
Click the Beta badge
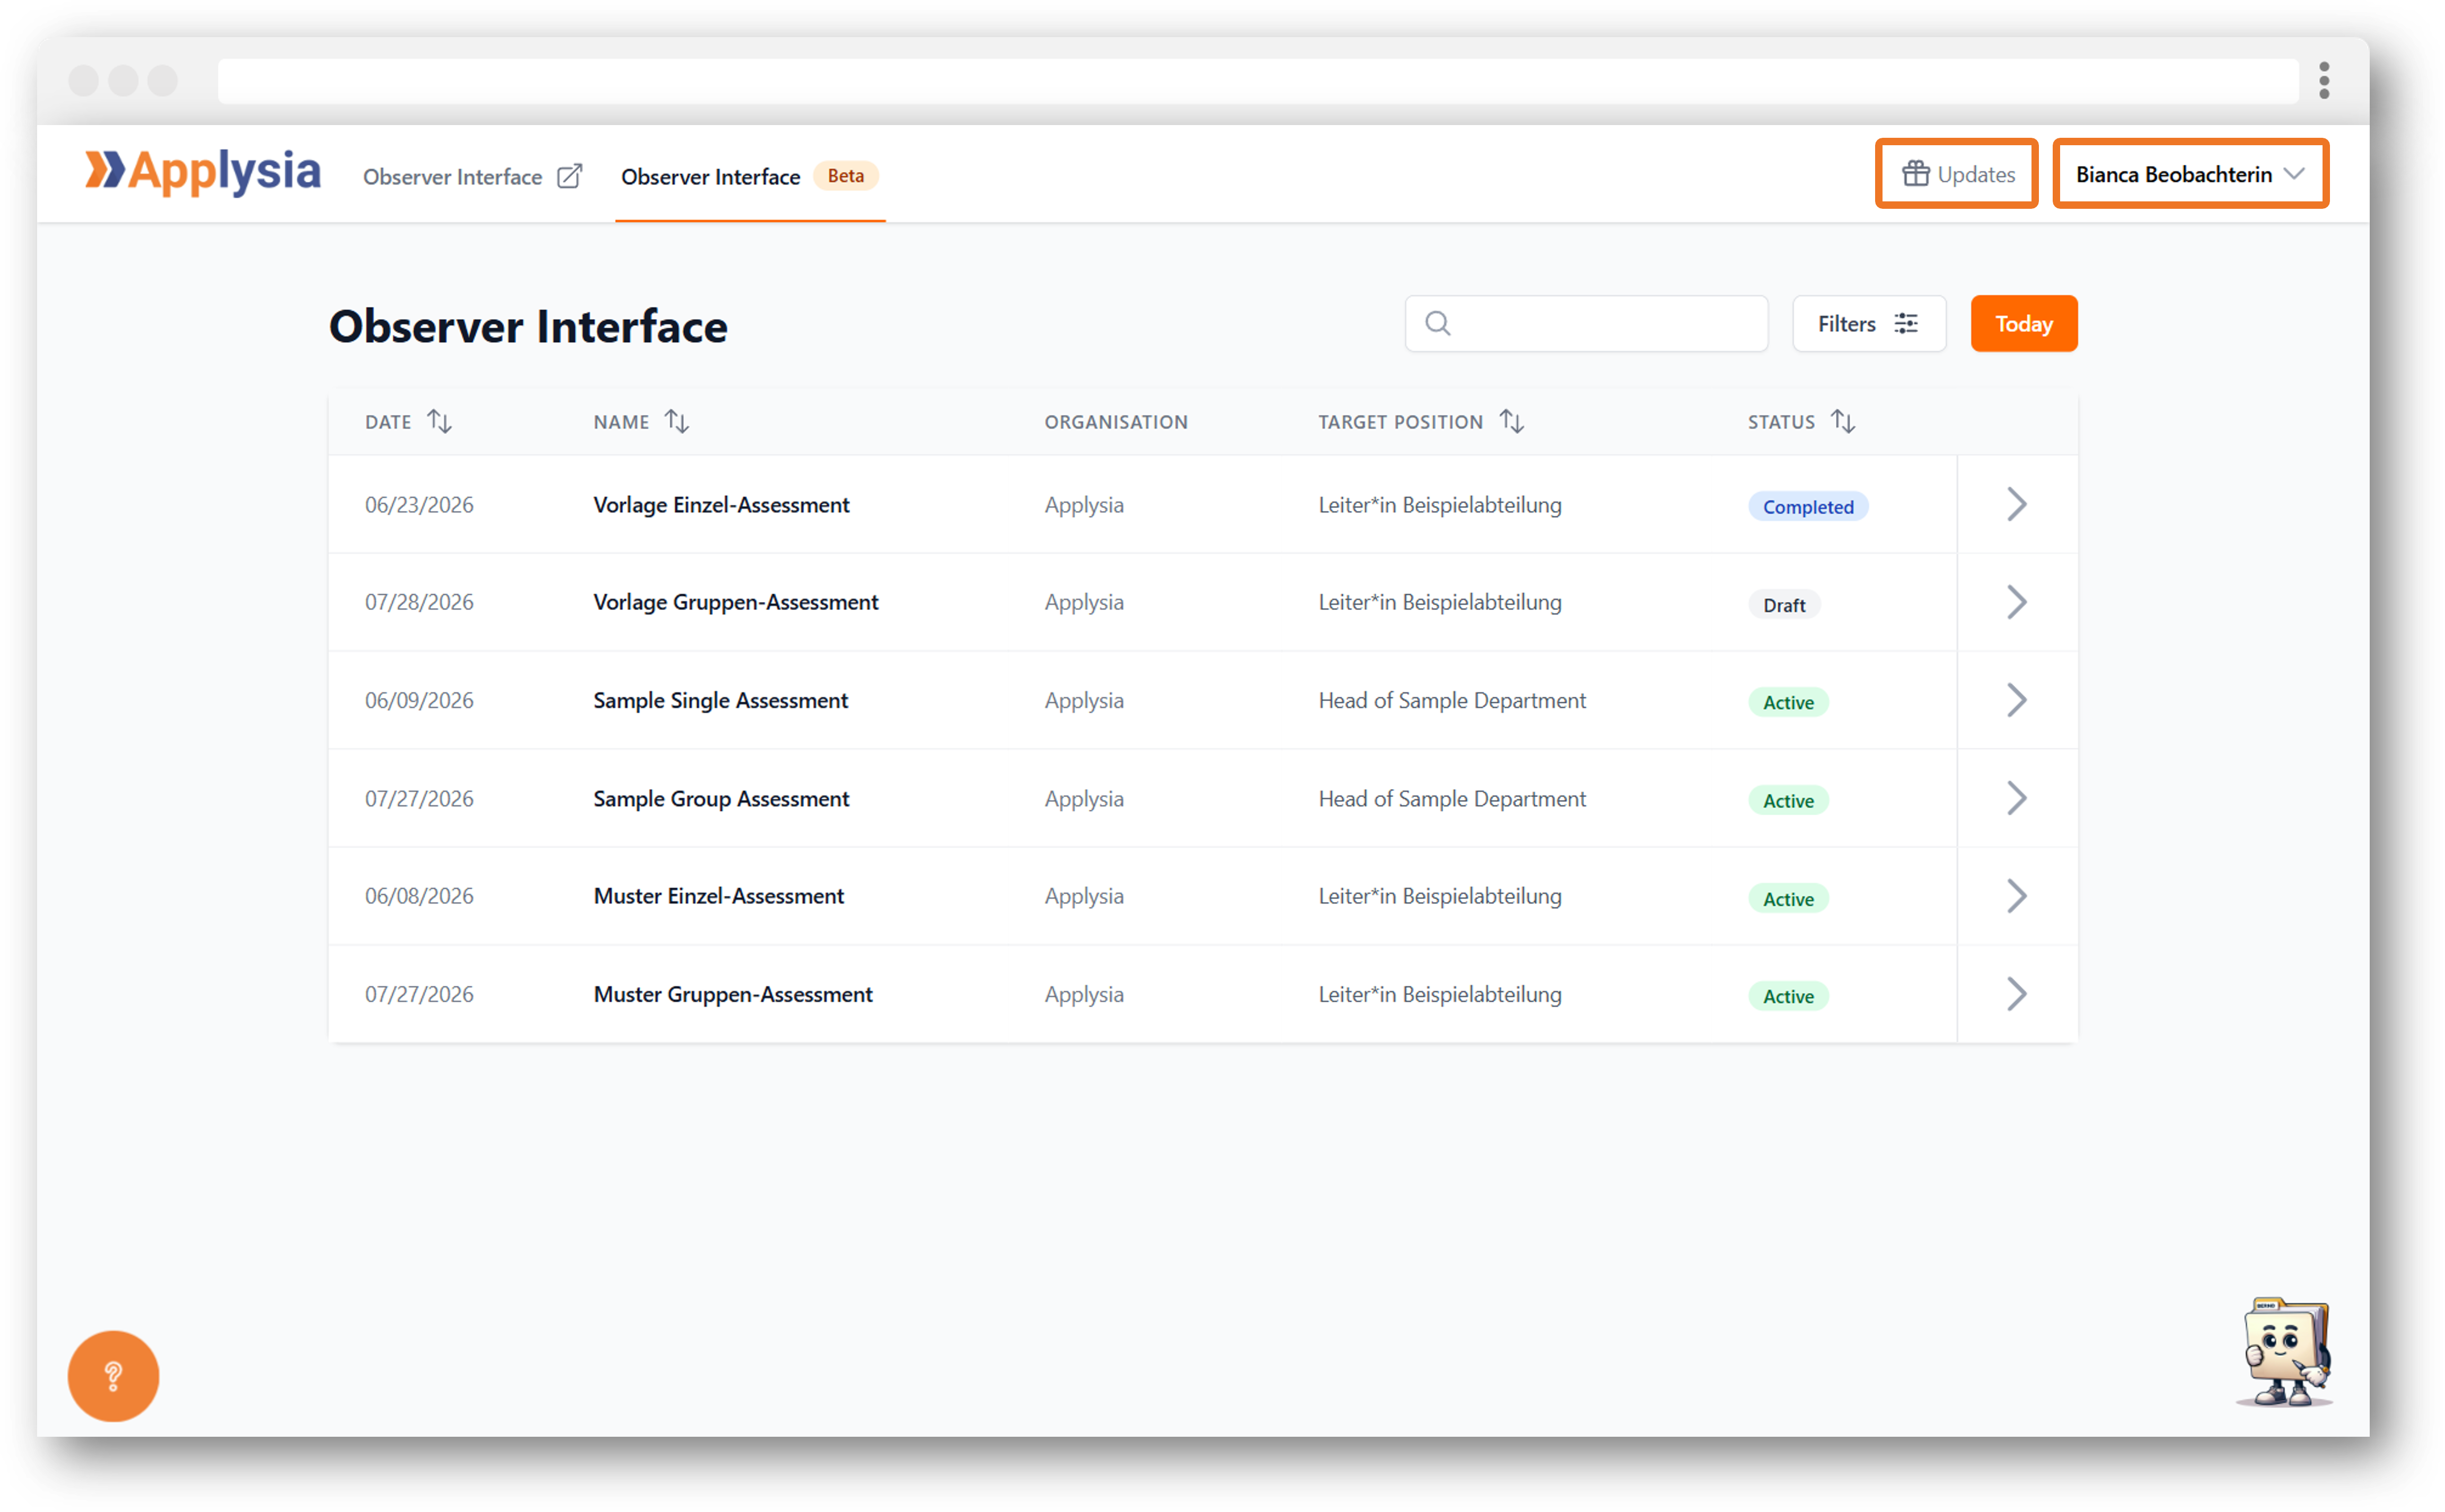(x=845, y=176)
